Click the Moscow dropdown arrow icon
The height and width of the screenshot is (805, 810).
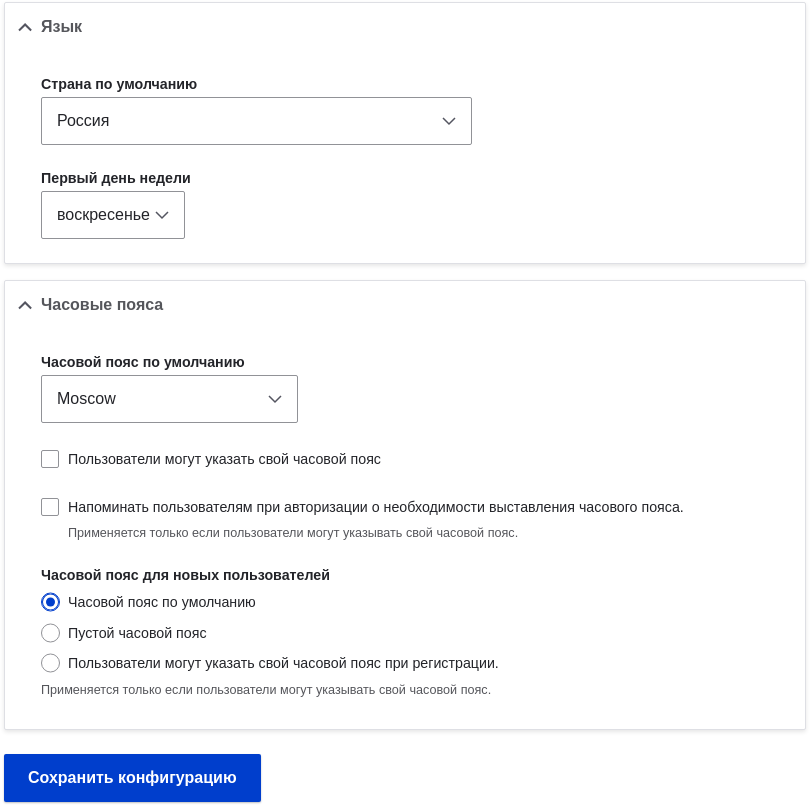click(275, 399)
